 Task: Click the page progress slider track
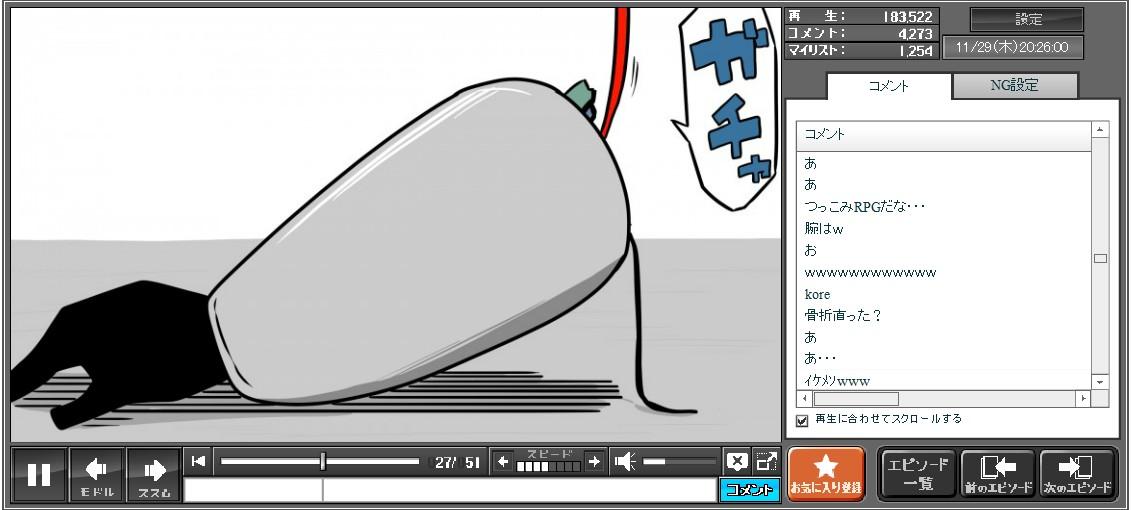click(320, 461)
